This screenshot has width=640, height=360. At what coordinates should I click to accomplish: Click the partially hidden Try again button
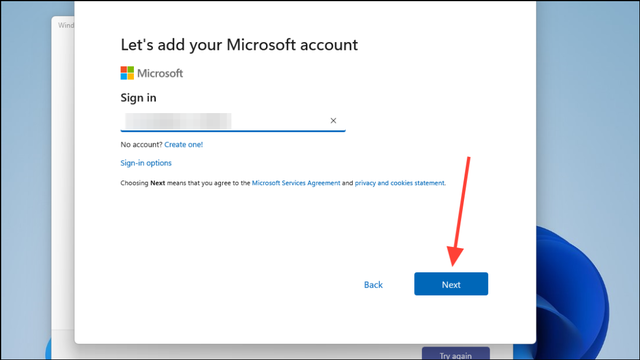coord(456,353)
